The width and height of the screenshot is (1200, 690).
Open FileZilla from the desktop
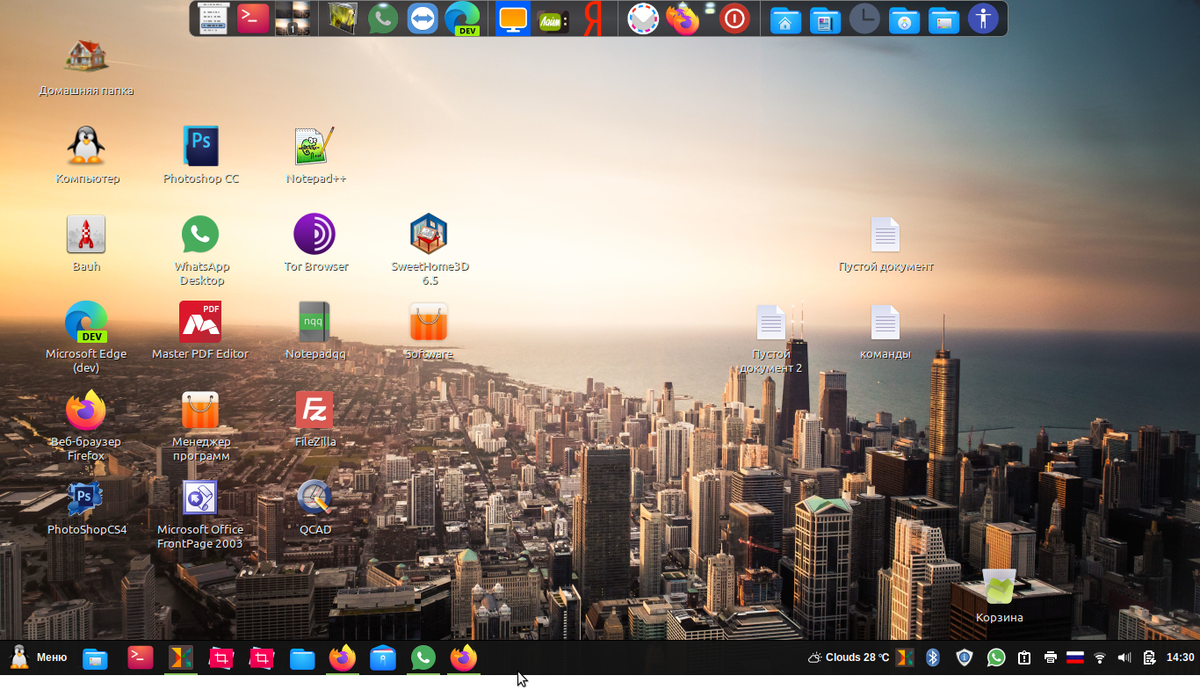(x=315, y=410)
